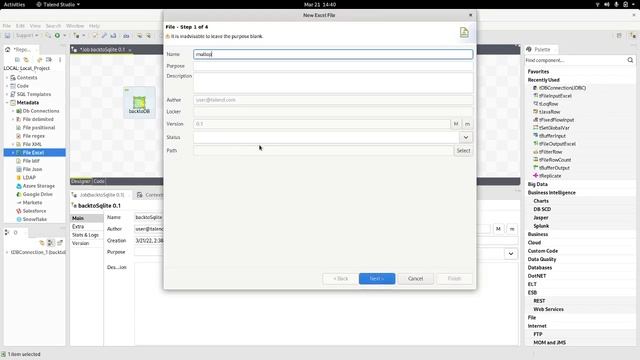Open Talend Studio application menu
Screen dimensions: 640x360
click(58, 4)
